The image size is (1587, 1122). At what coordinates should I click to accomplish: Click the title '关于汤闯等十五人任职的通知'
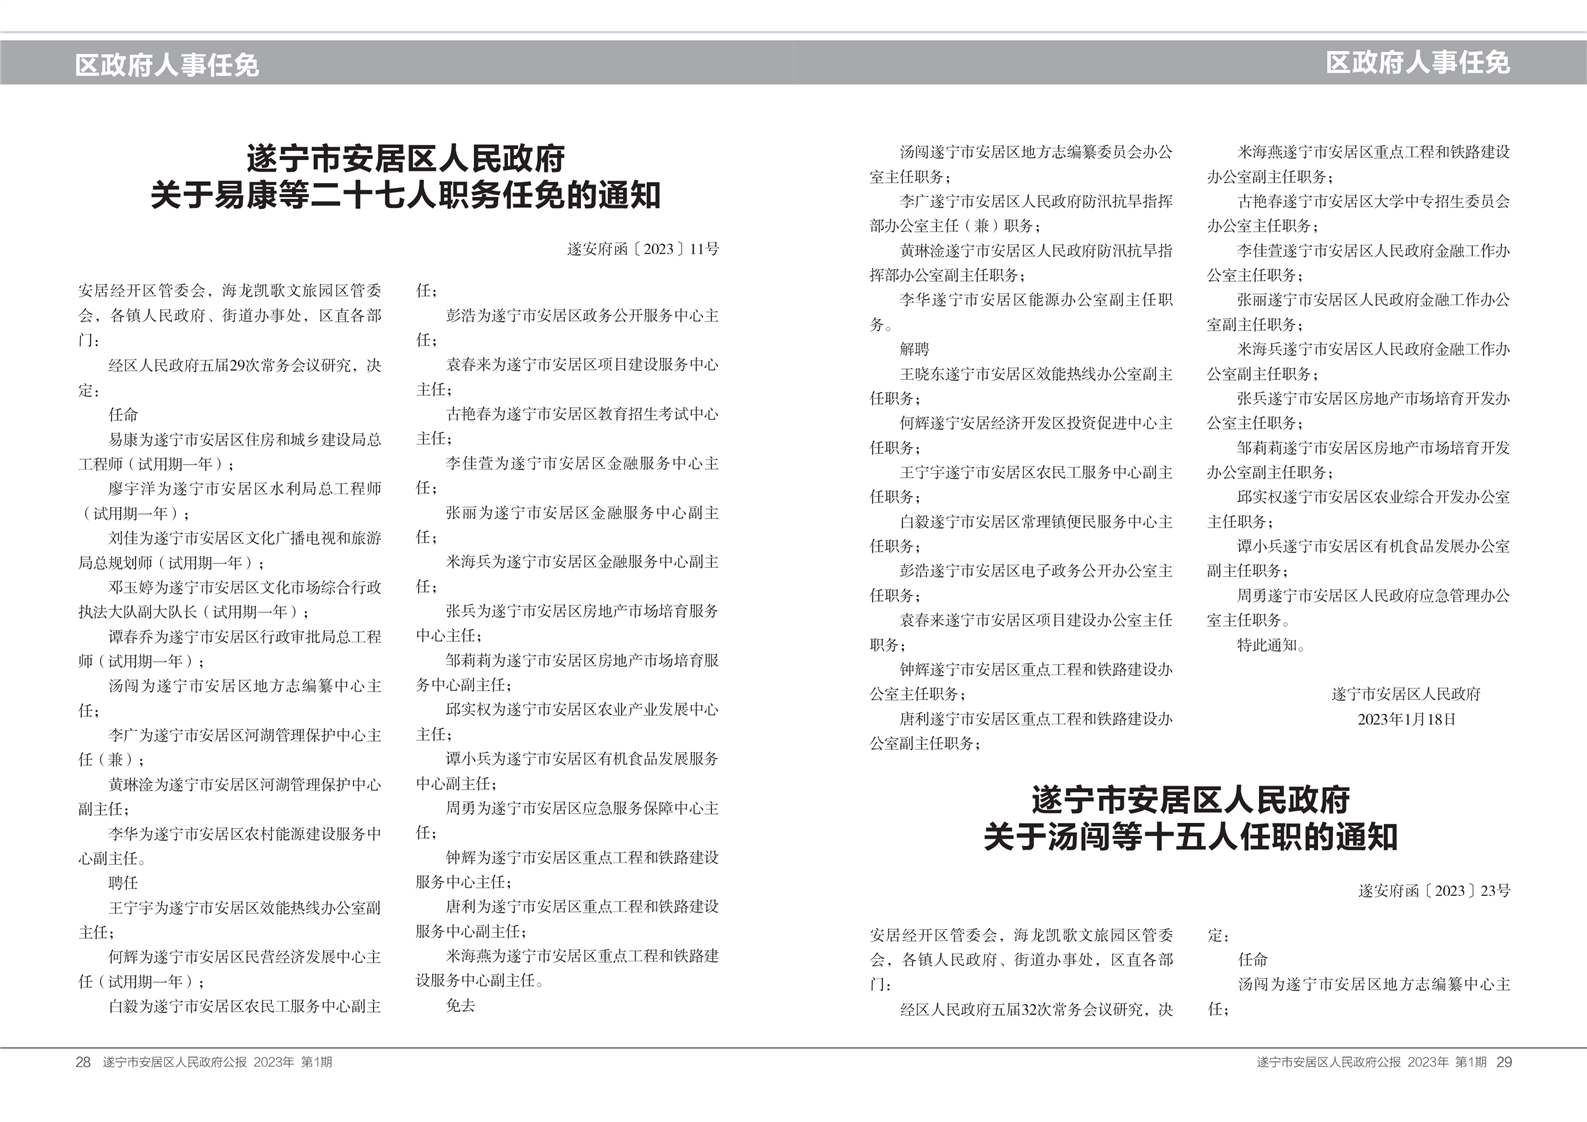(x=1190, y=836)
